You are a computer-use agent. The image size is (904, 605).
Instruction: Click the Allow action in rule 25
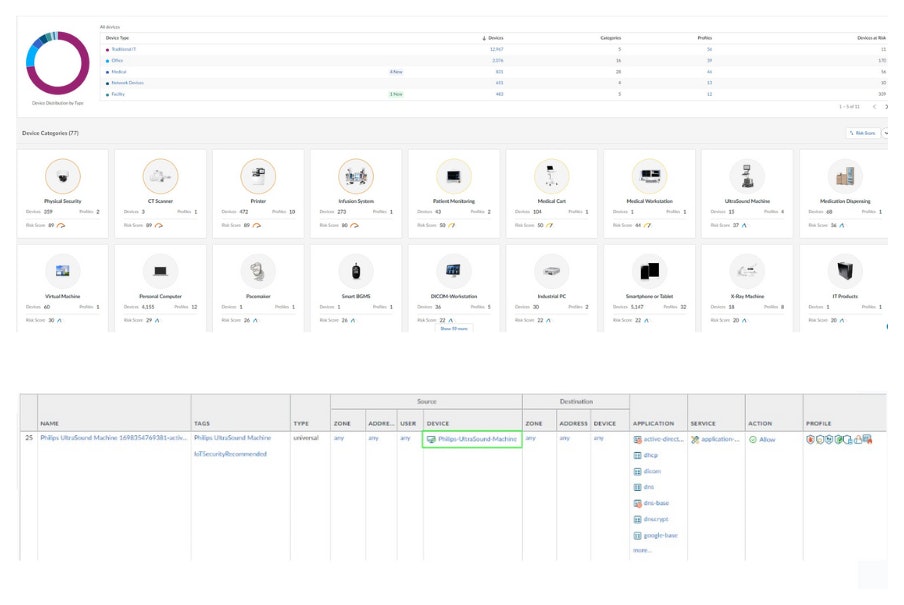click(766, 439)
